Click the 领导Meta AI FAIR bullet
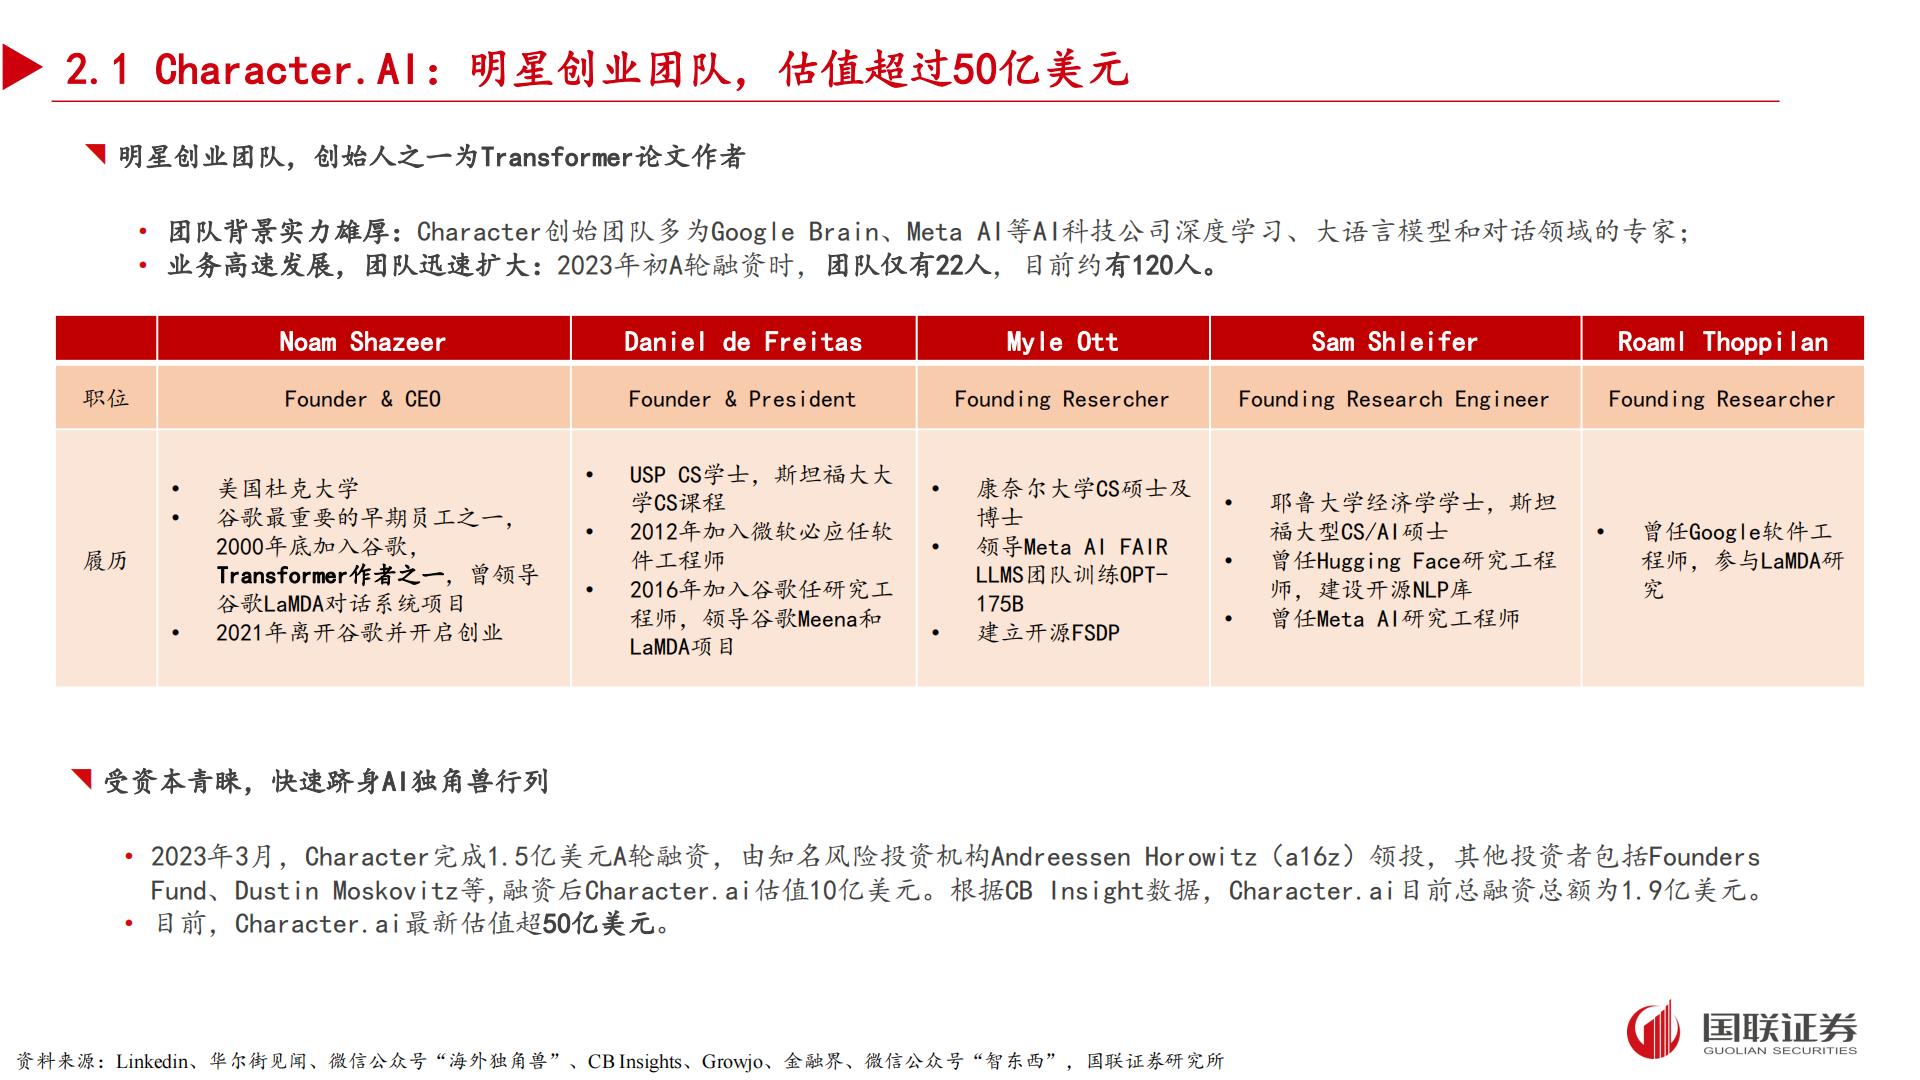The height and width of the screenshot is (1080, 1920). tap(1072, 575)
